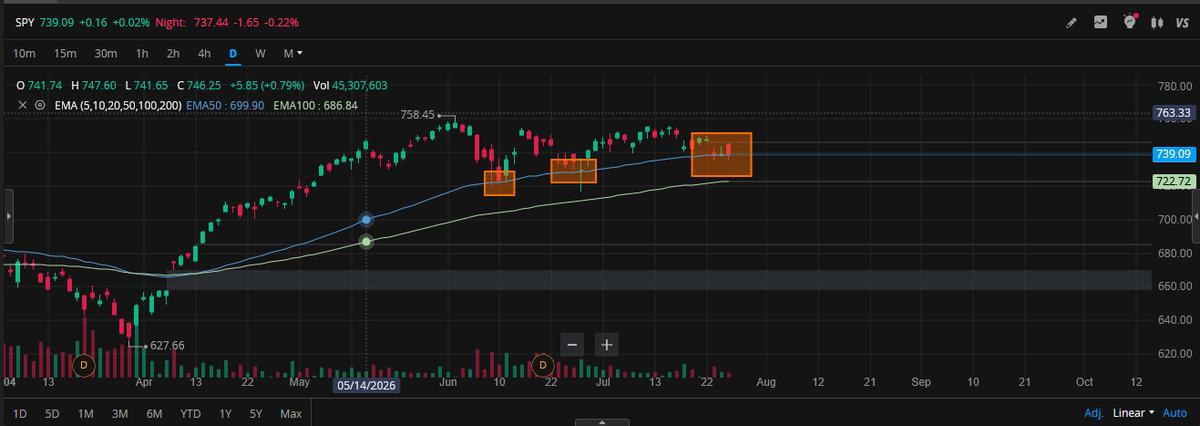Viewport: 1200px width, 426px height.
Task: Click the Aug date axis label
Action: click(766, 382)
